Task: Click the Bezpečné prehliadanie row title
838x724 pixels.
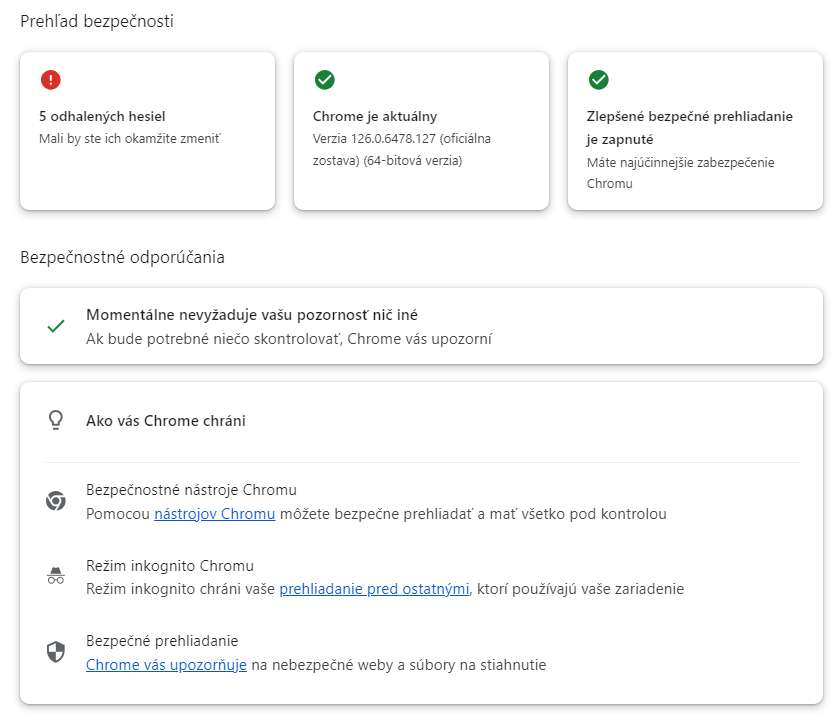Action: tap(162, 641)
